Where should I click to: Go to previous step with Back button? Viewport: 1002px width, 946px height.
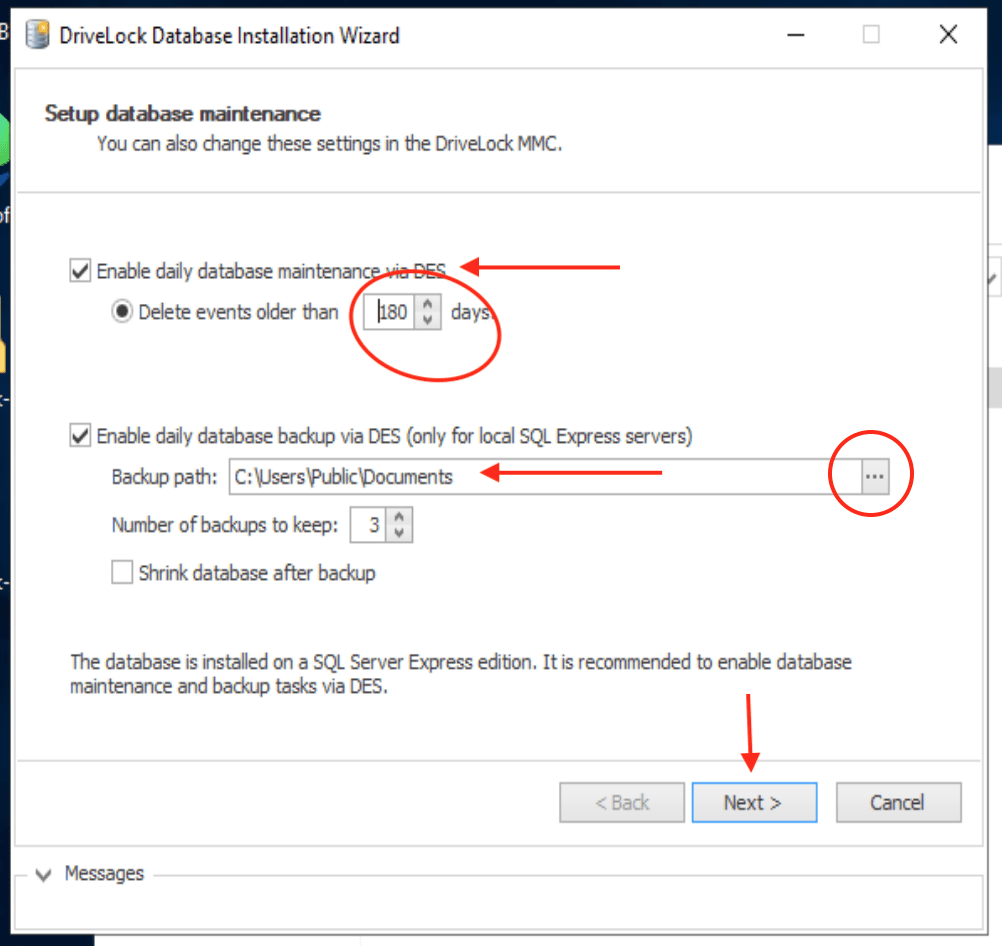point(622,802)
